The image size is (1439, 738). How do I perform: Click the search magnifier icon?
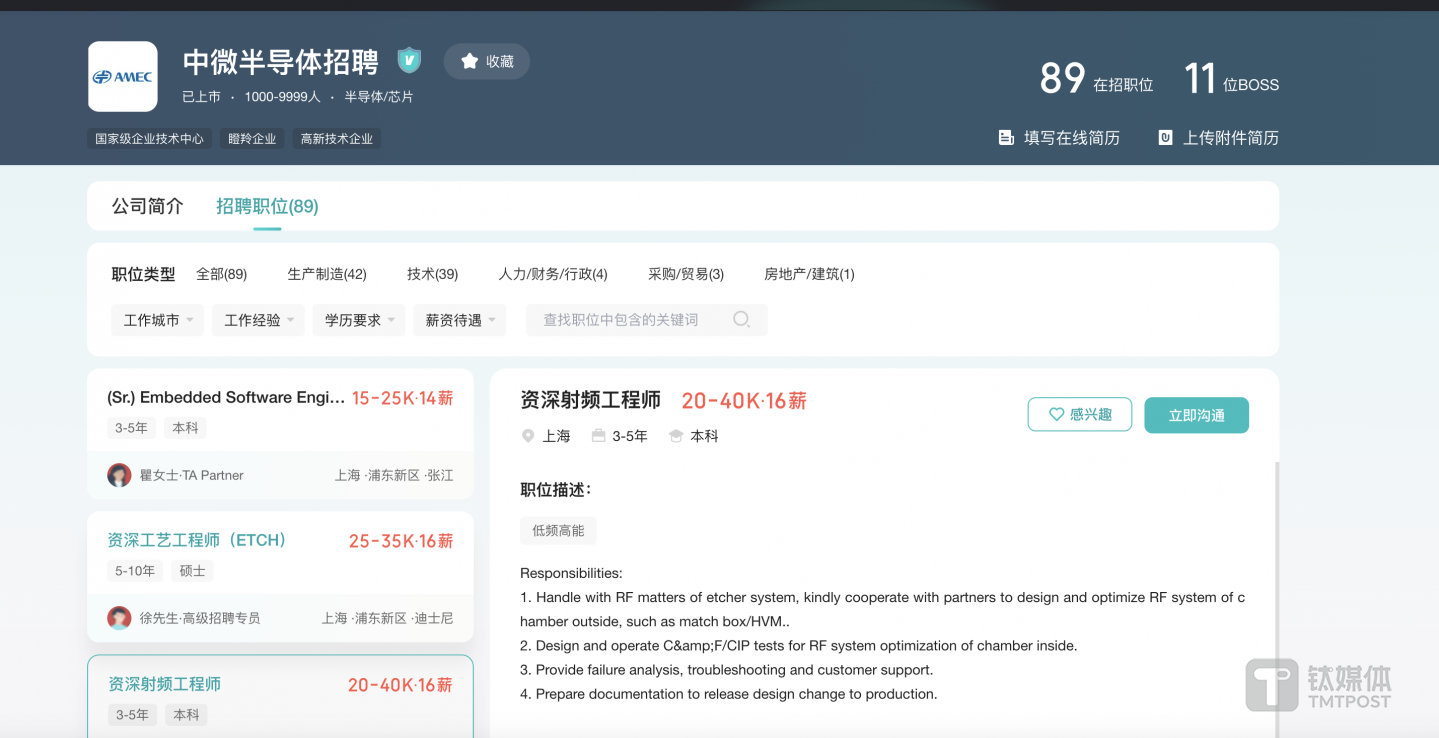pos(741,320)
